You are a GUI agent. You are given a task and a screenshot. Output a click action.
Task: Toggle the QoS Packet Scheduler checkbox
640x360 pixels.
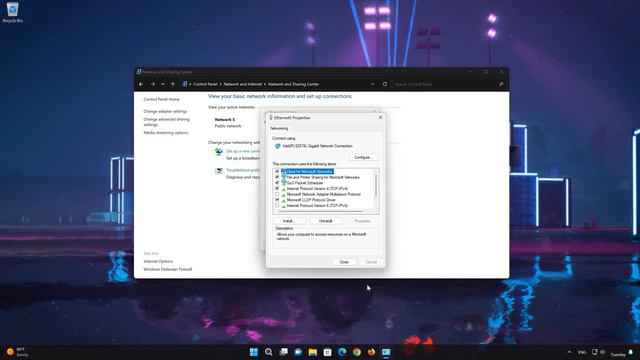277,183
